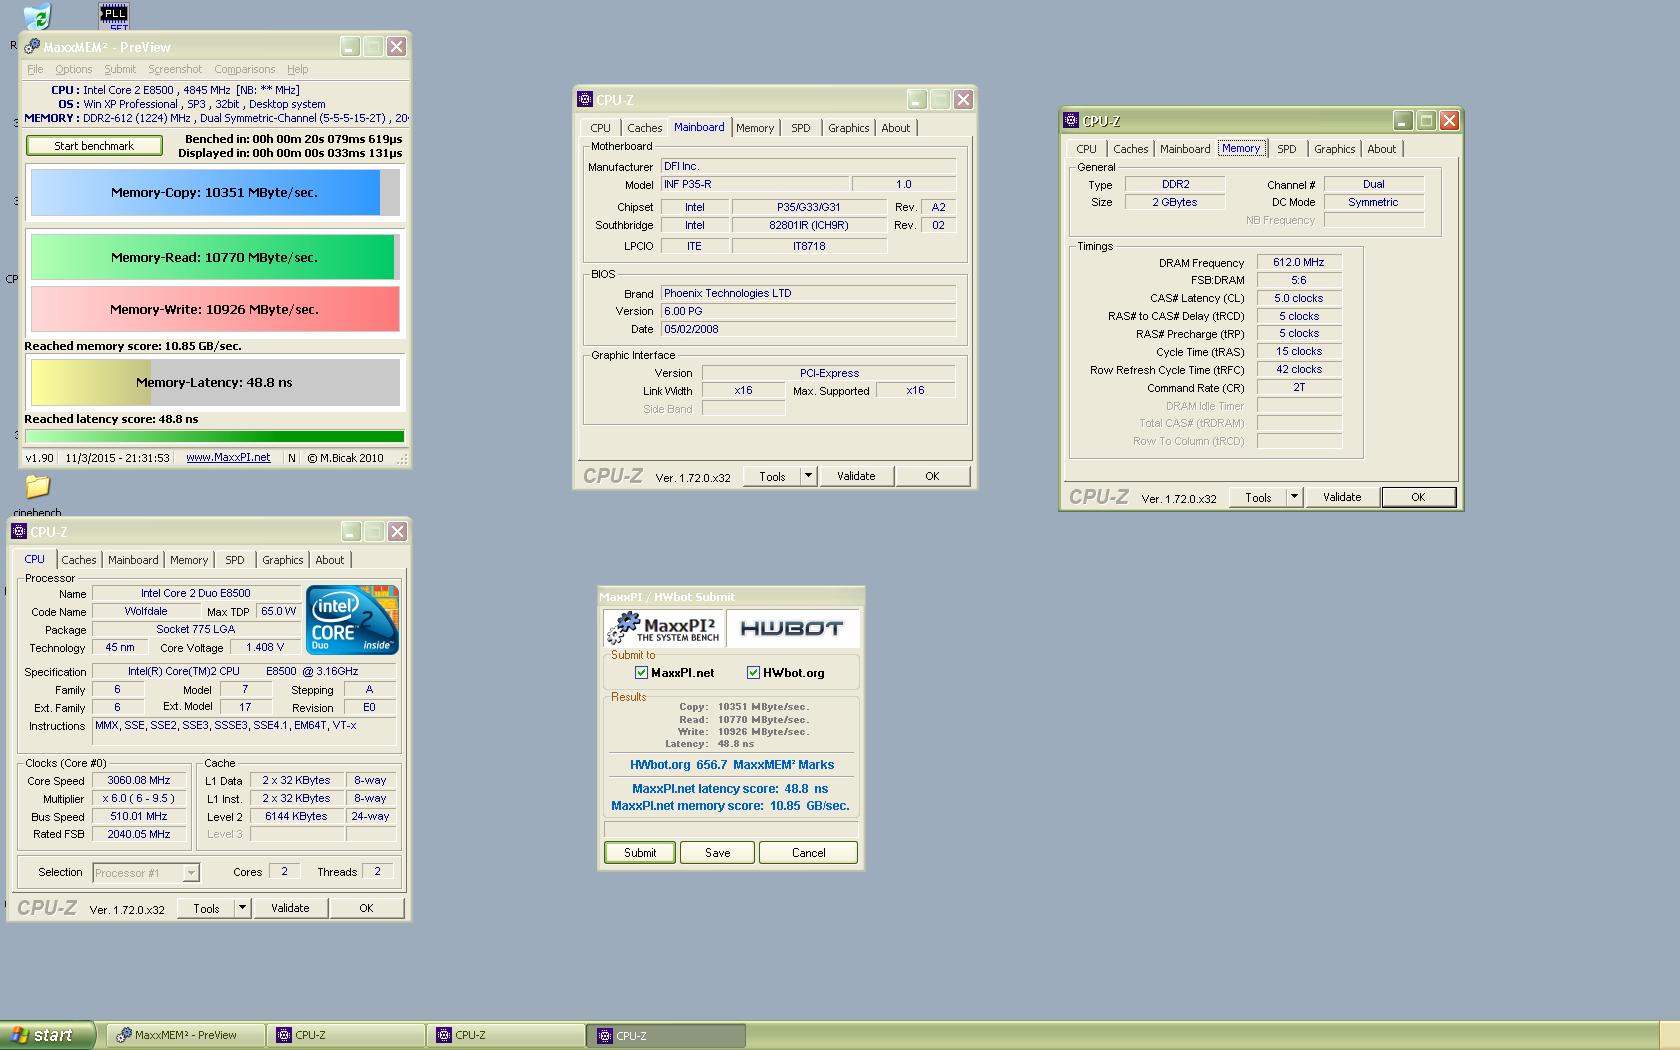Click the MaxxPI² system bench logo
The image size is (1680, 1050).
click(664, 628)
